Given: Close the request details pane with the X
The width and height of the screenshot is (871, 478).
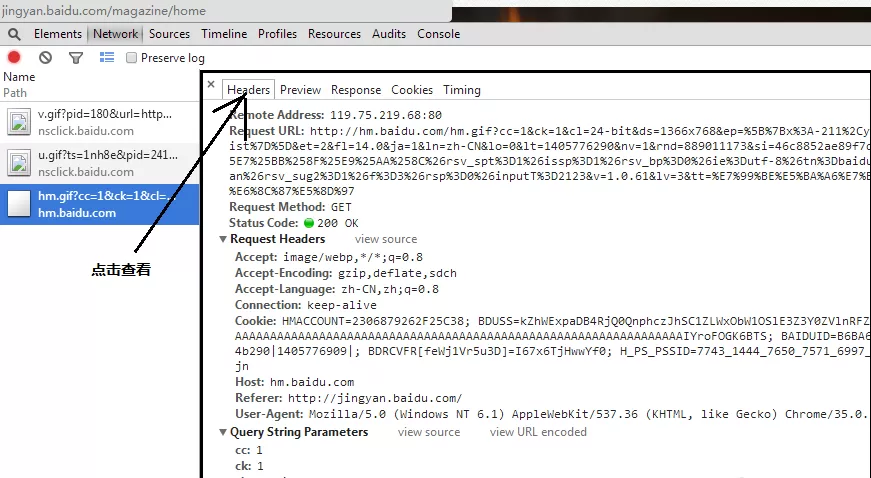Looking at the screenshot, I should (211, 84).
